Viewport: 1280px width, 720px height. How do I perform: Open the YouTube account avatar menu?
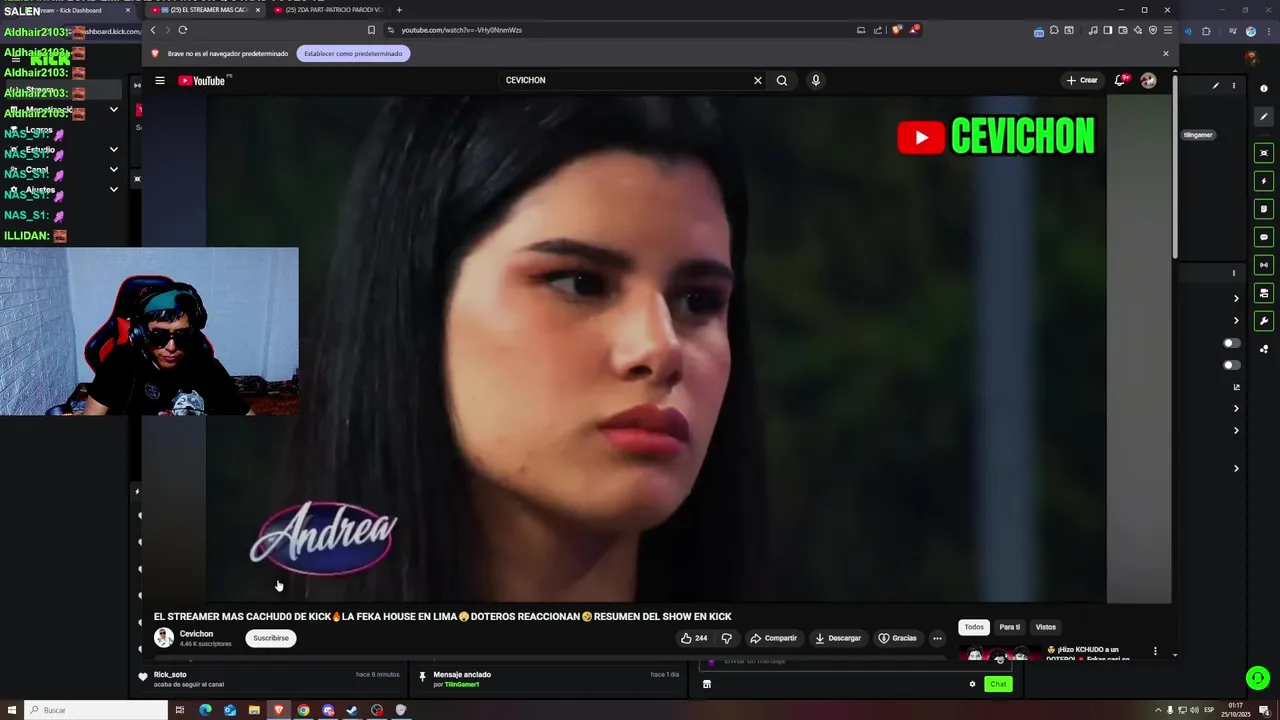1148,80
